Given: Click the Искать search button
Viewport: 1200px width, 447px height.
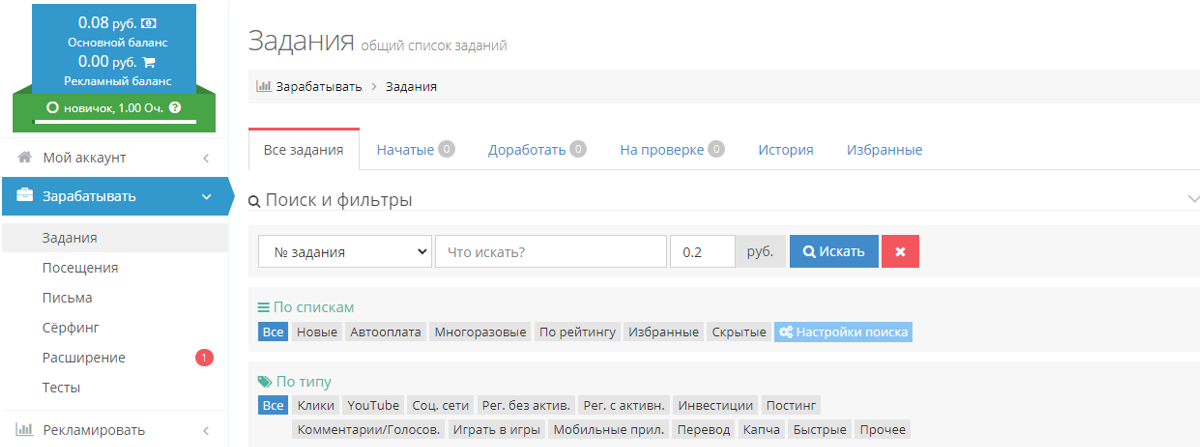Looking at the screenshot, I should coord(834,252).
